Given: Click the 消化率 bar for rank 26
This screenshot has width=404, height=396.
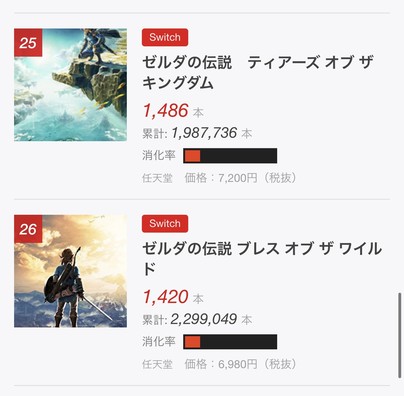Looking at the screenshot, I should coord(230,342).
